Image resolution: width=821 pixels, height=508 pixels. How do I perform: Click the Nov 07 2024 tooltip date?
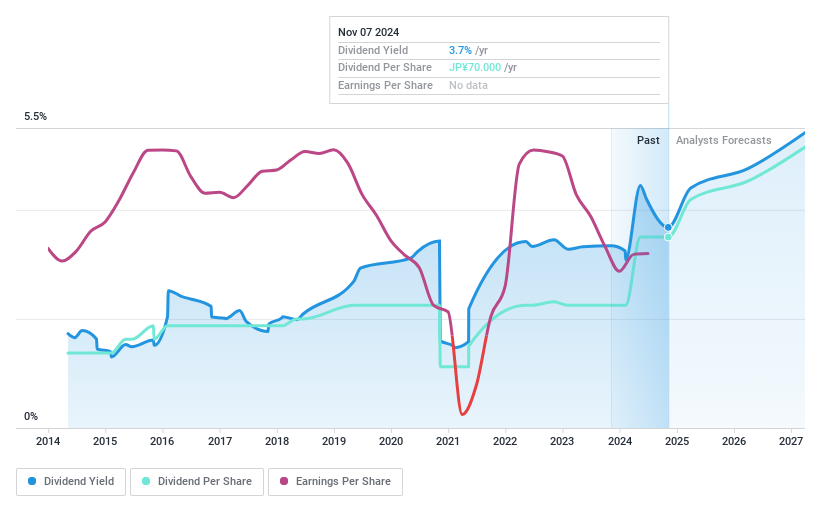point(368,32)
